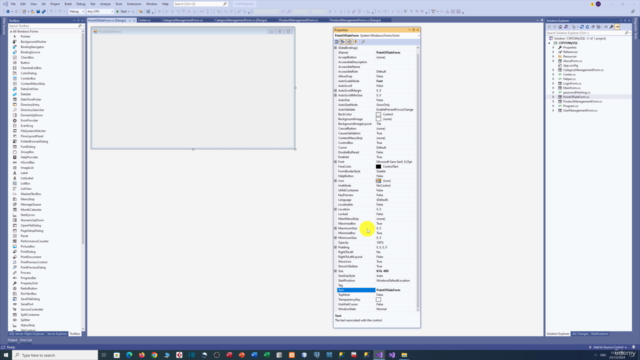Open the Debug menu

[81, 4]
